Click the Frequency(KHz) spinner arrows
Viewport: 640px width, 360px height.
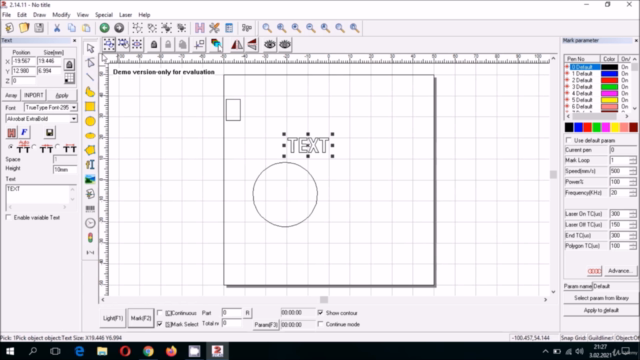tap(633, 193)
